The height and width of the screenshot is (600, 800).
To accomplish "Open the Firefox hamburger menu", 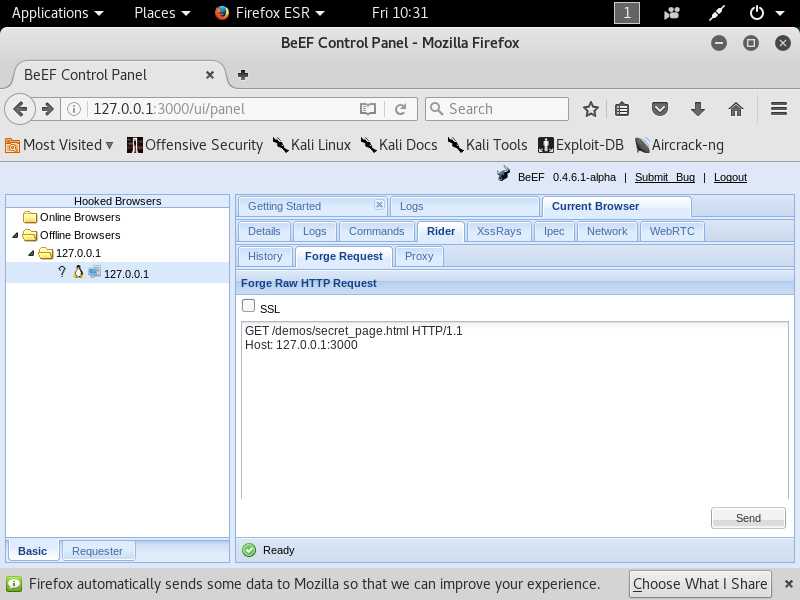I will pos(779,109).
